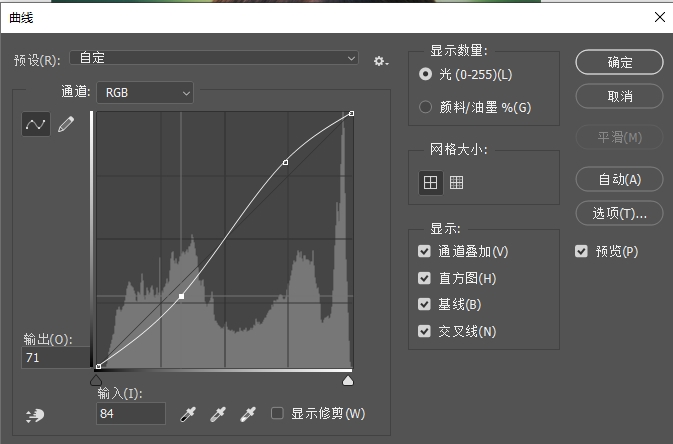The image size is (673, 444).
Task: Open the 通道 RGB channel dropdown
Action: [145, 92]
